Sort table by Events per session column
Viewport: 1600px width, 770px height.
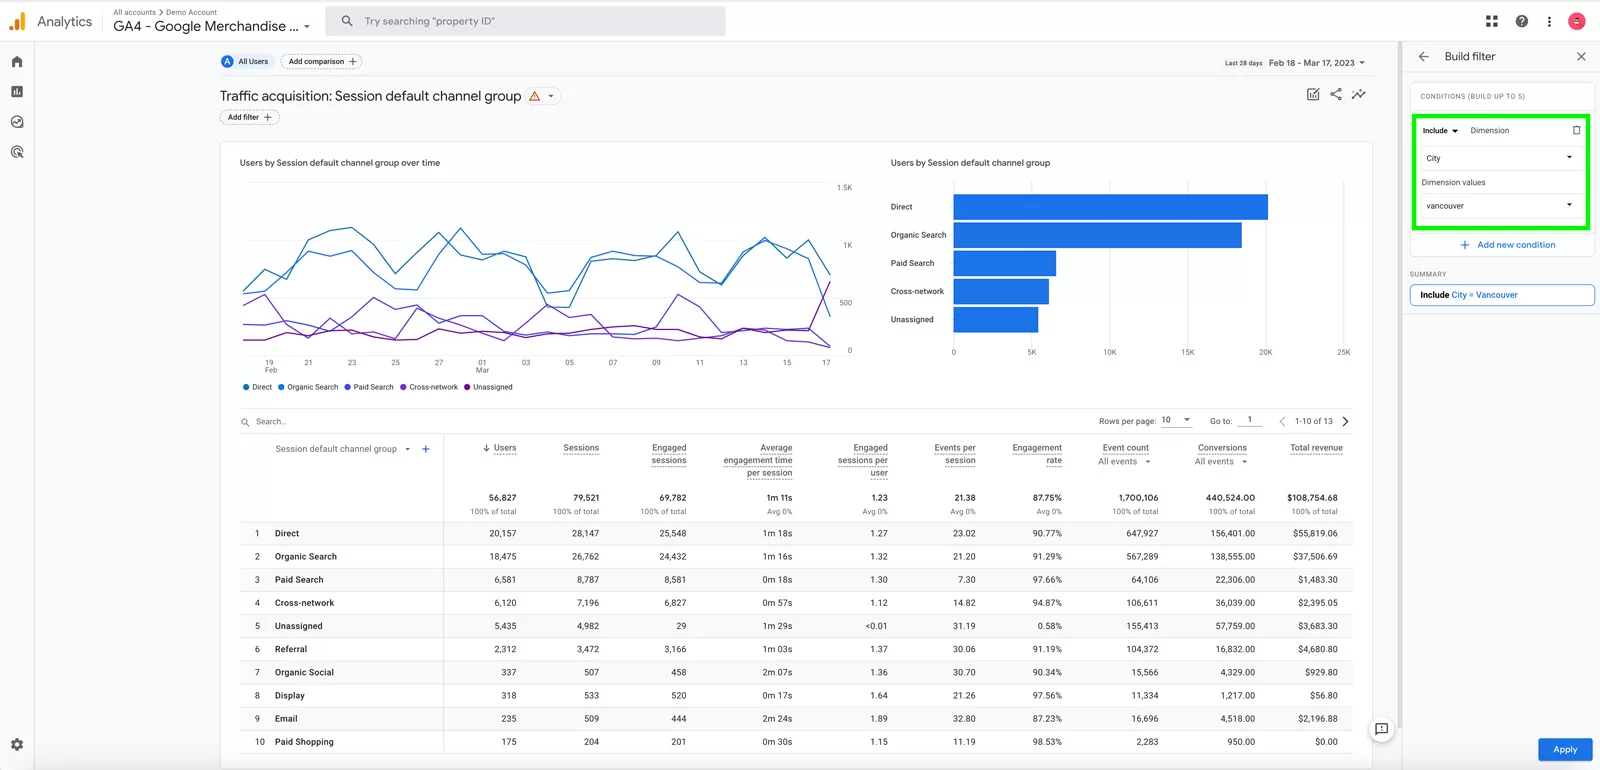[955, 454]
